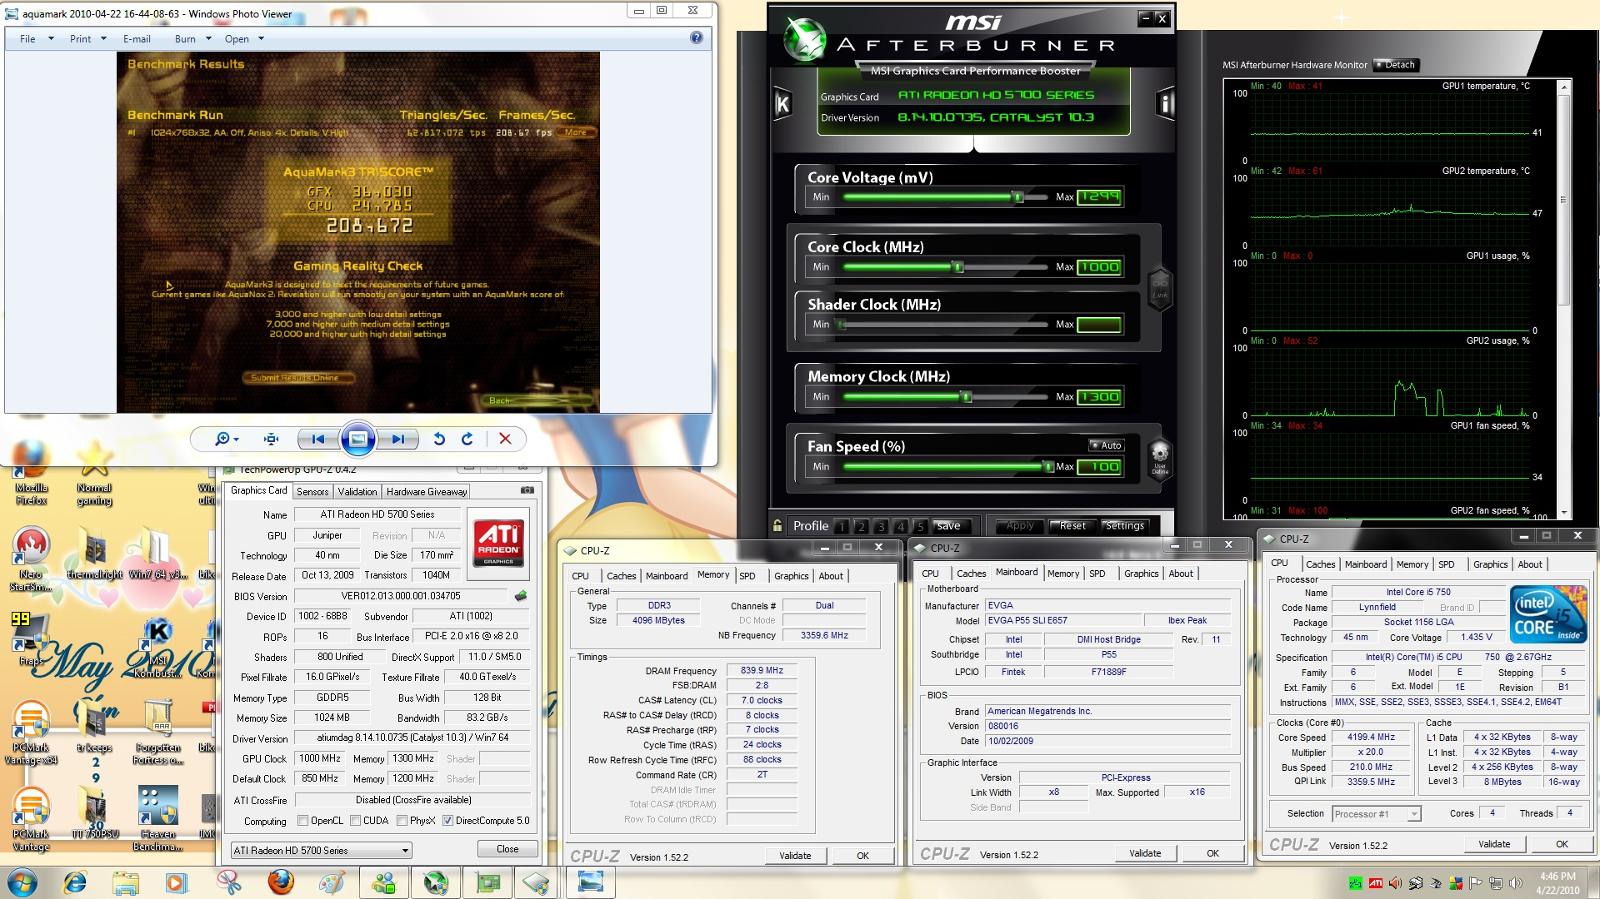Click the User Define fan speed button

(1160, 462)
